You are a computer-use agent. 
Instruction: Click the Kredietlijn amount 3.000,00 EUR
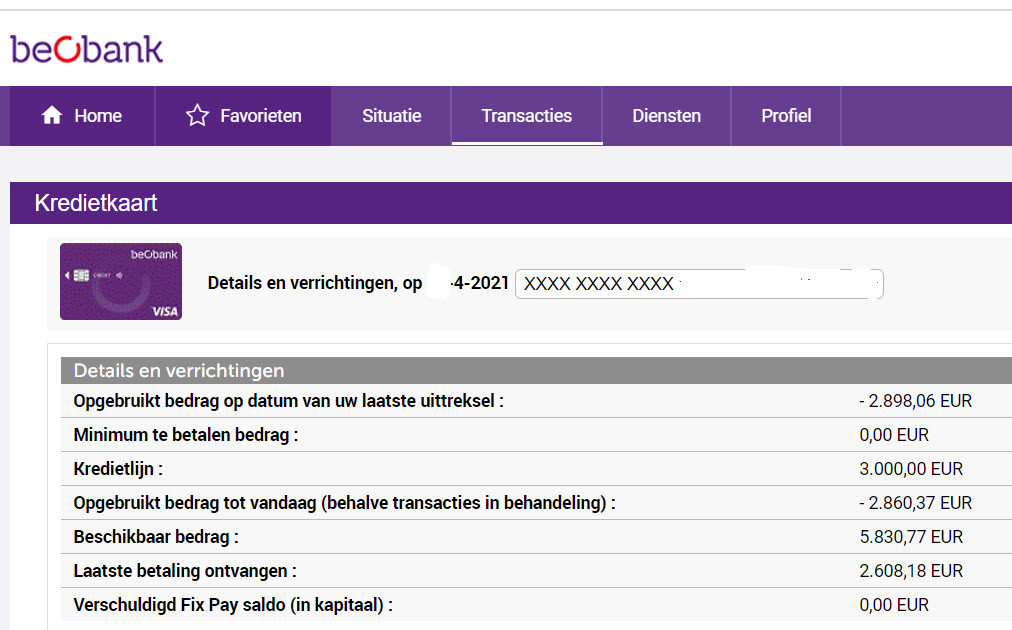coord(911,469)
